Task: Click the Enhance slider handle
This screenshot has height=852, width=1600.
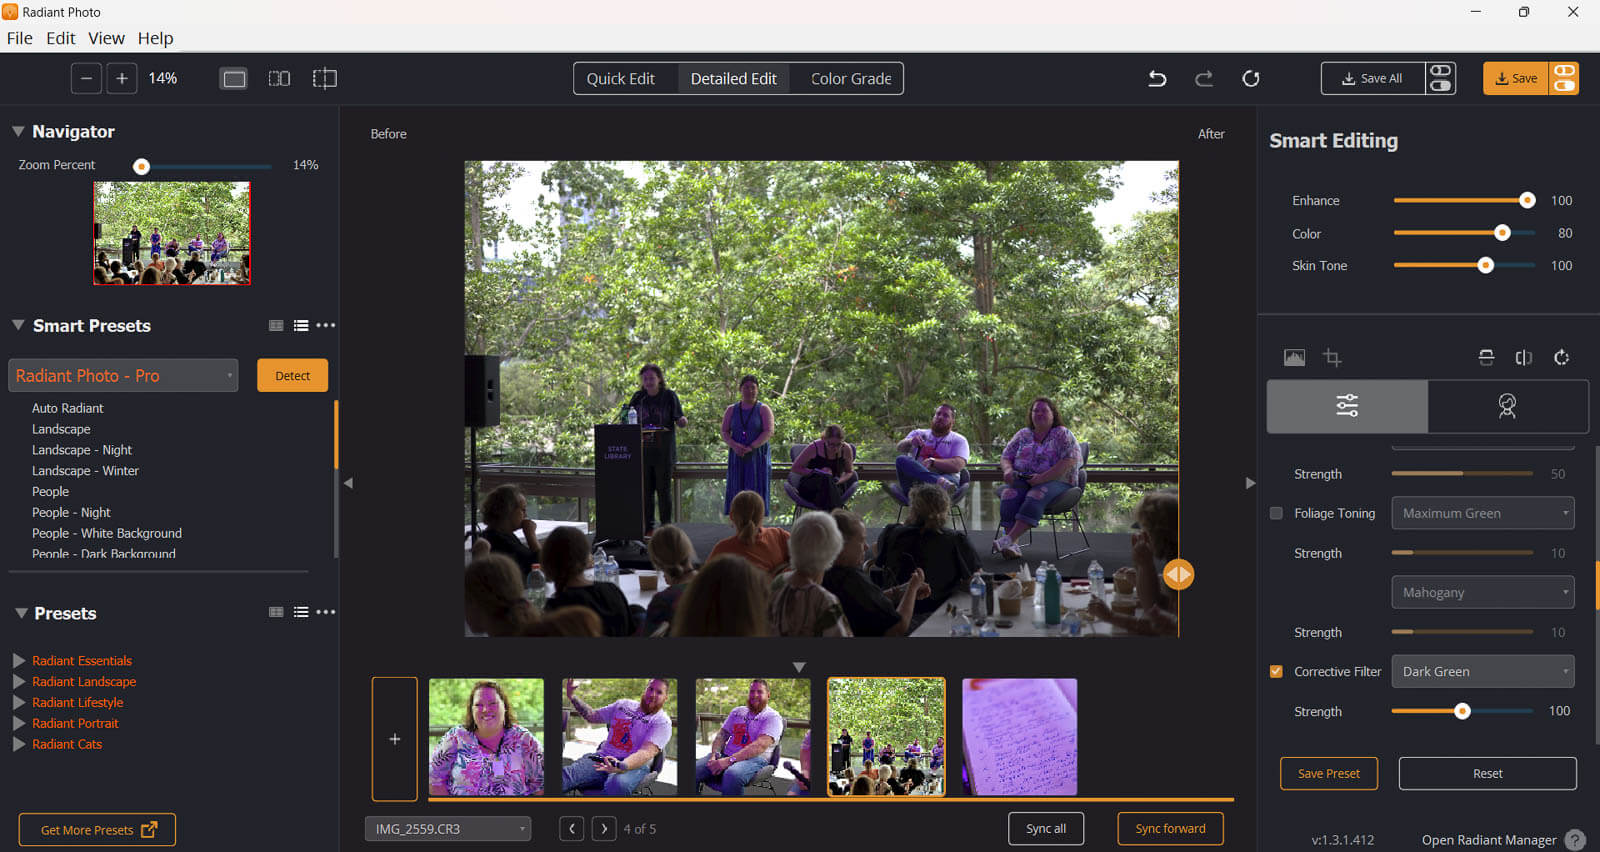Action: pyautogui.click(x=1526, y=201)
